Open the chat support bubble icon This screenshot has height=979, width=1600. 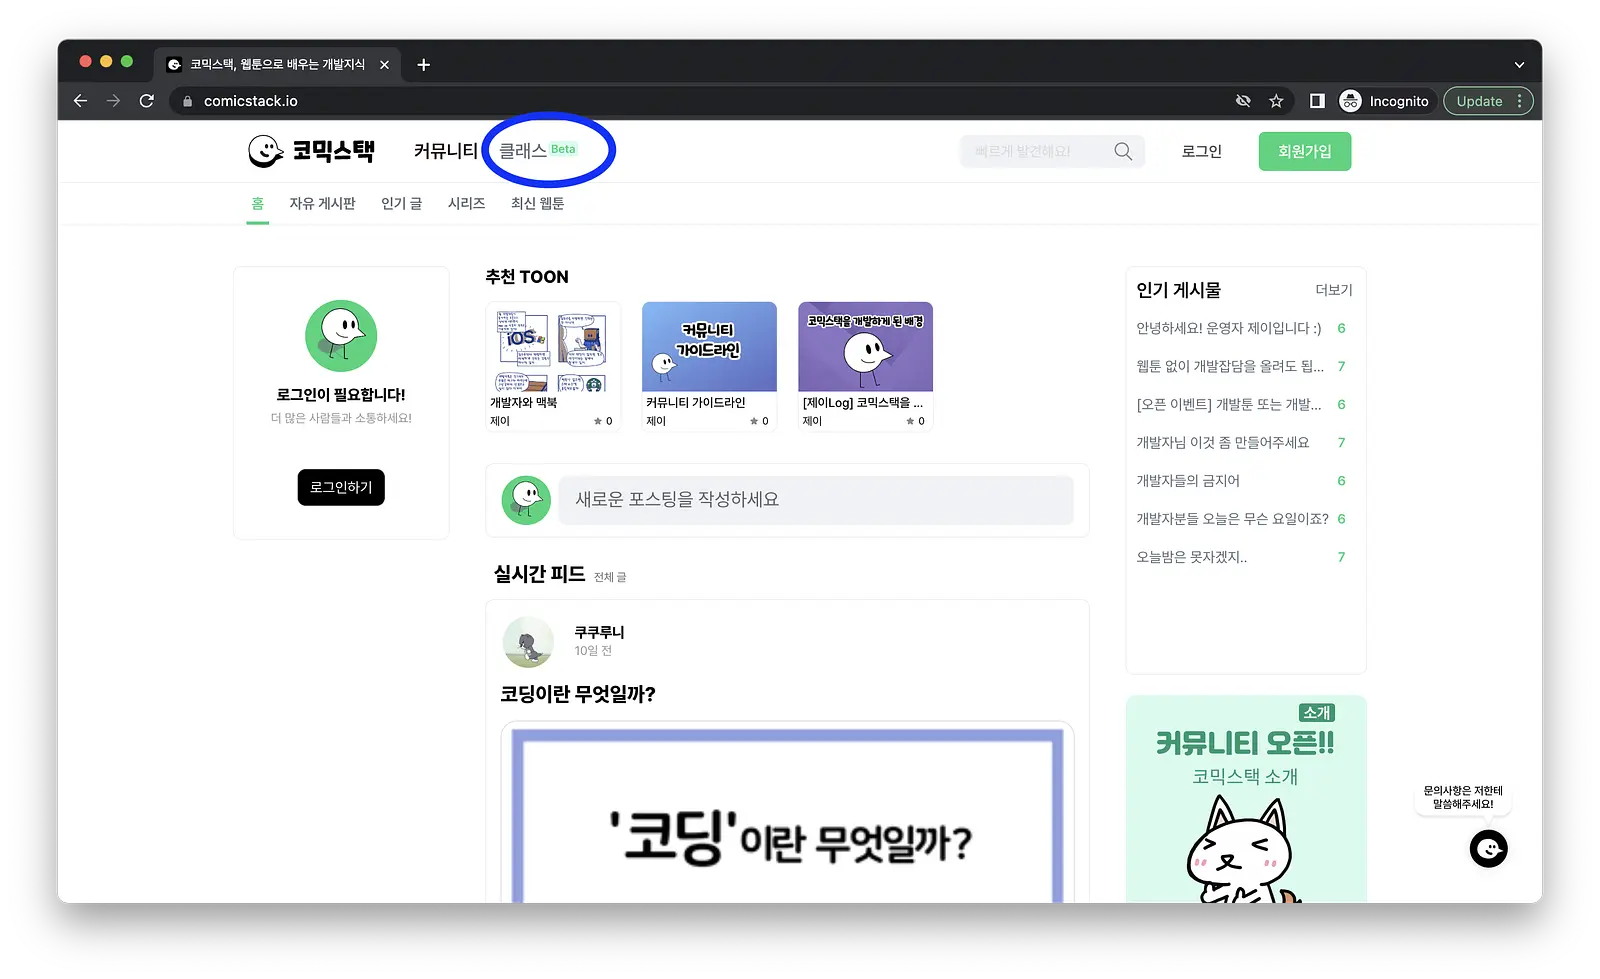[1488, 849]
